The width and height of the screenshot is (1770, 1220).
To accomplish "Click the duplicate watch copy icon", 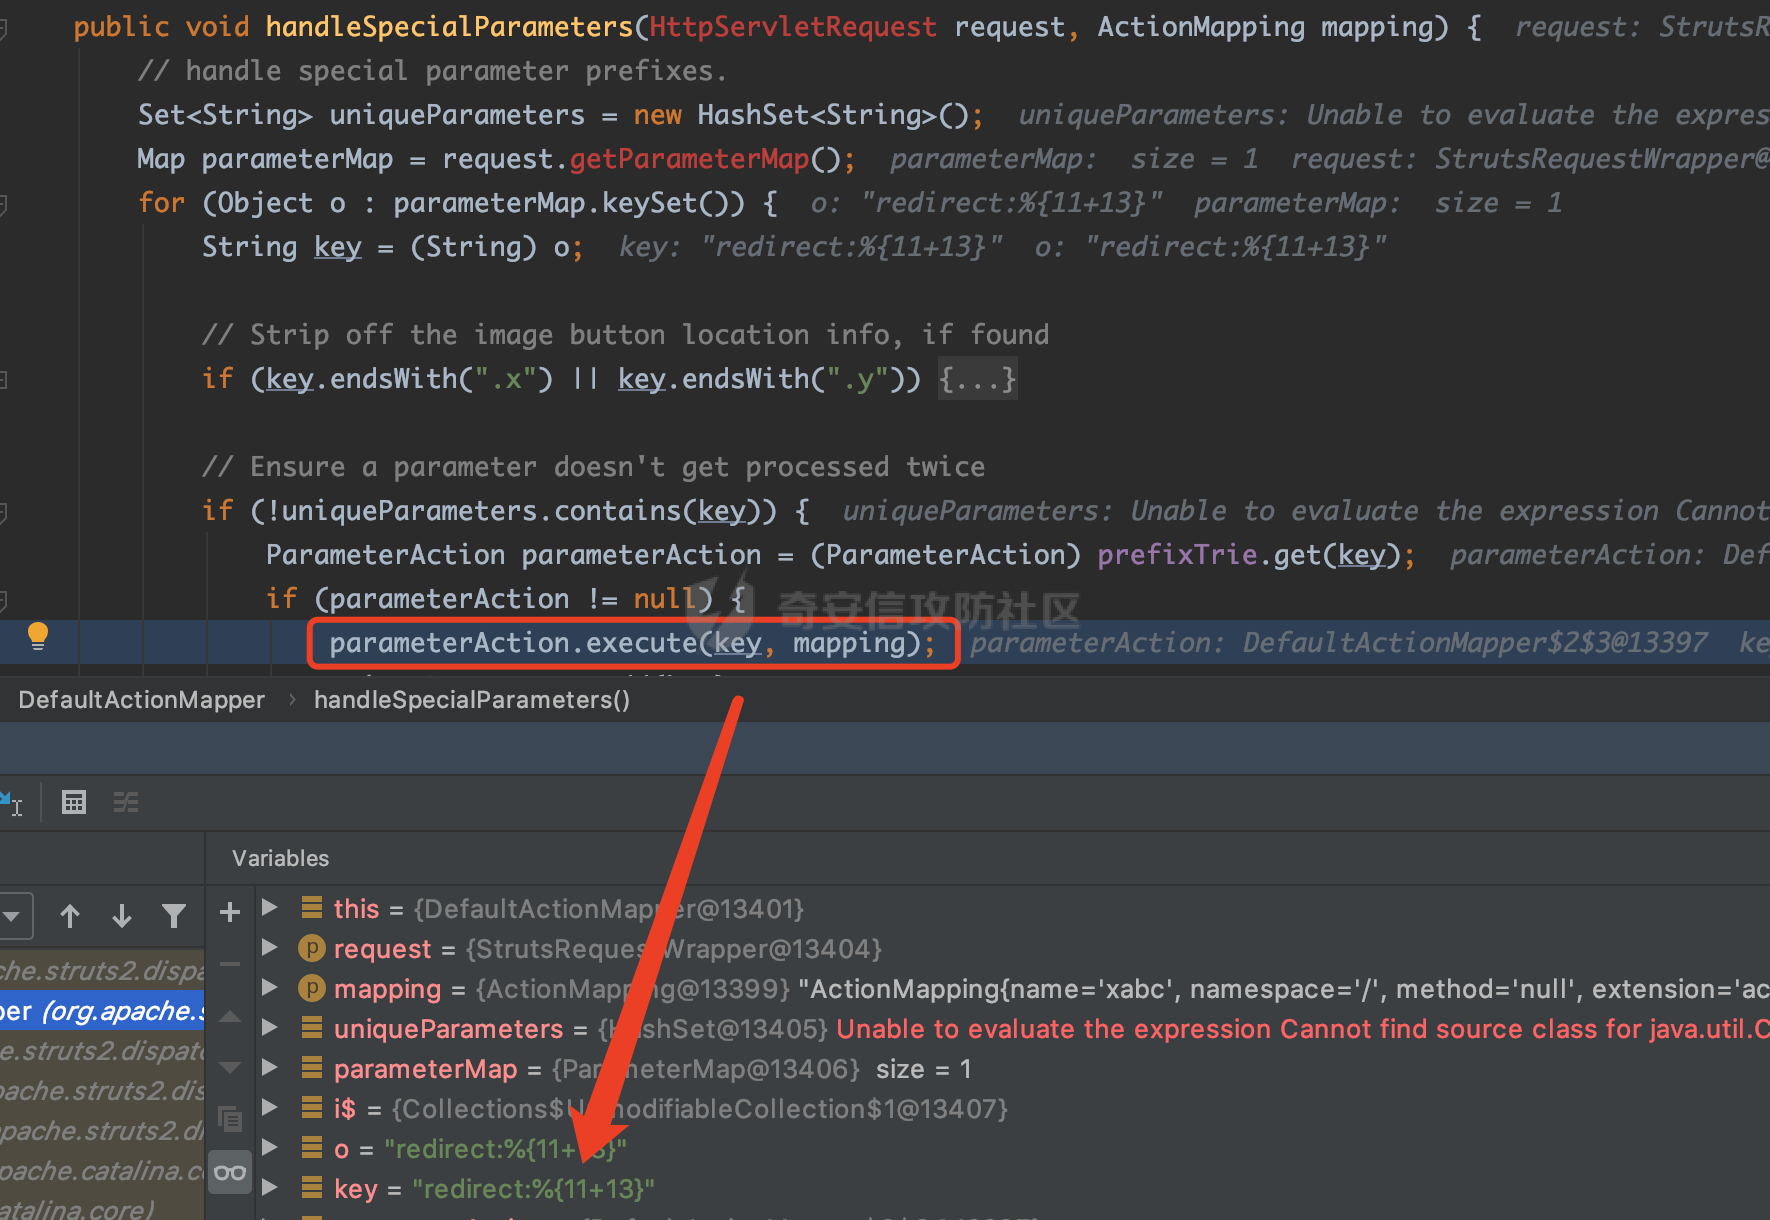I will [x=230, y=1118].
